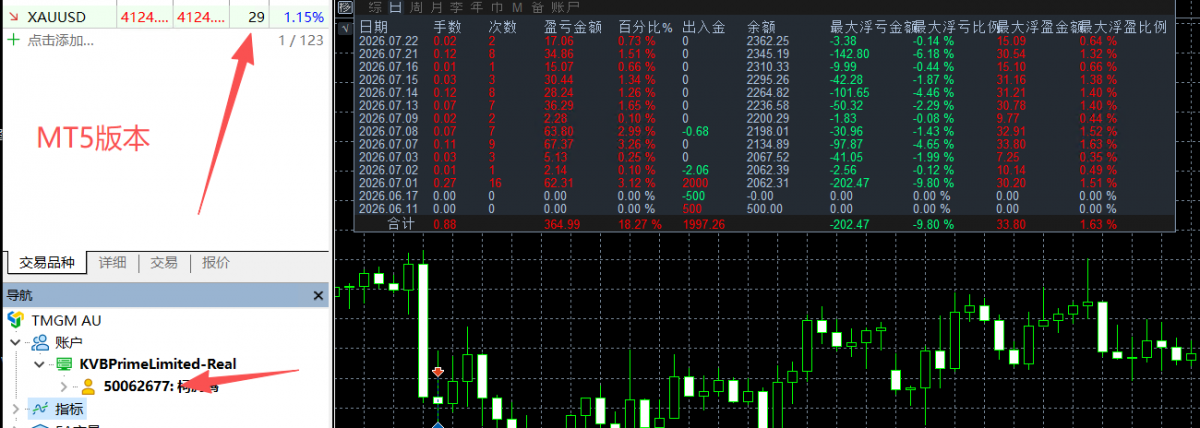The width and height of the screenshot is (1200, 428).
Task: Click the profit value 67.37
Action: (x=558, y=145)
